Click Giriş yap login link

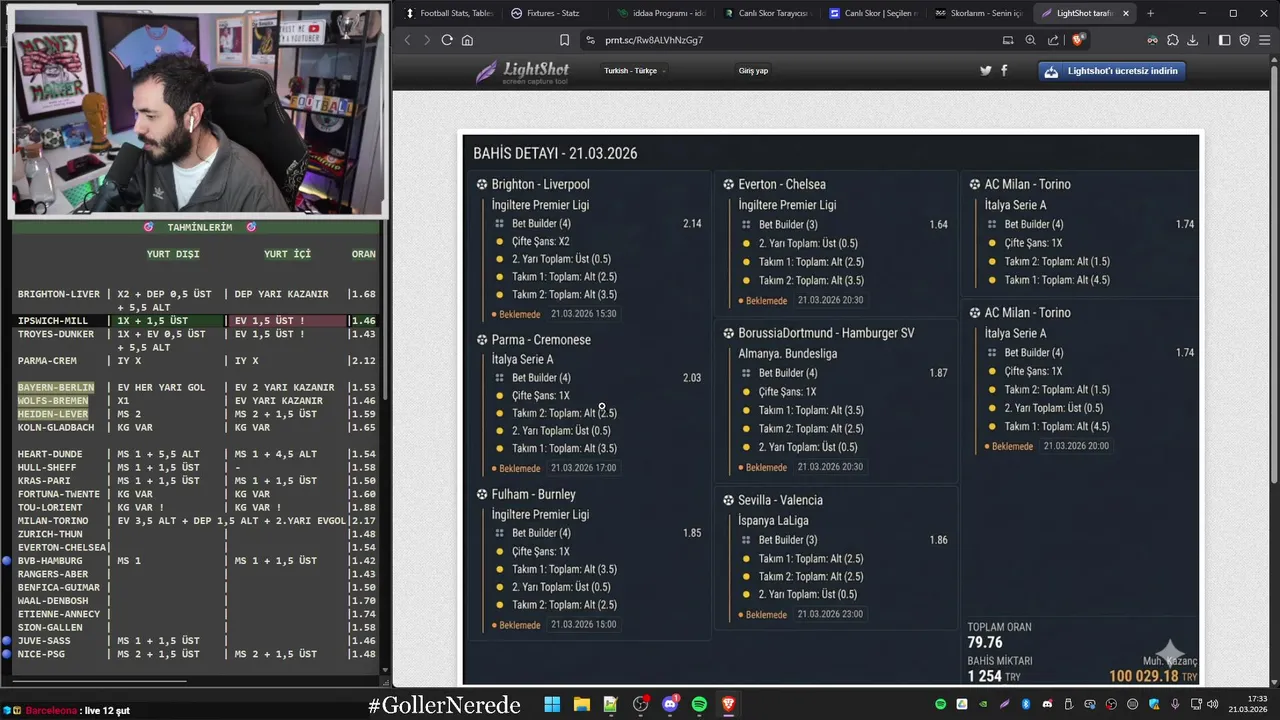[753, 71]
